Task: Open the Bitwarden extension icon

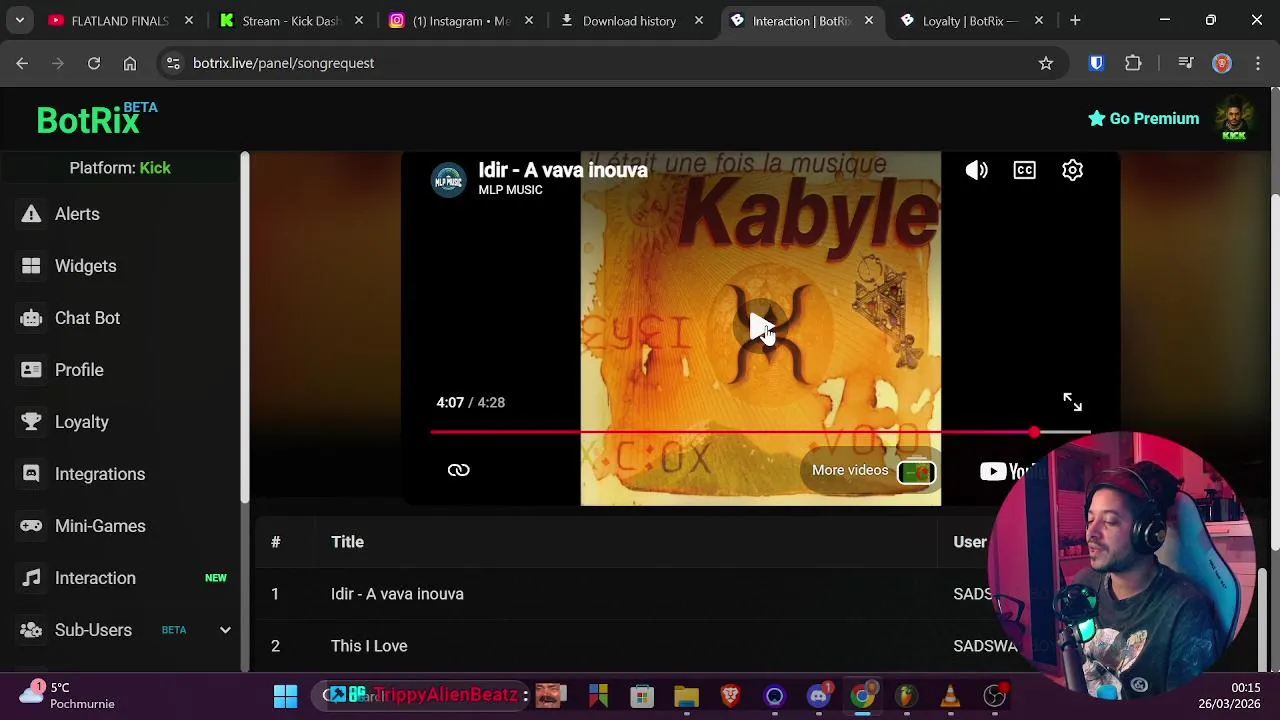Action: coord(1096,63)
